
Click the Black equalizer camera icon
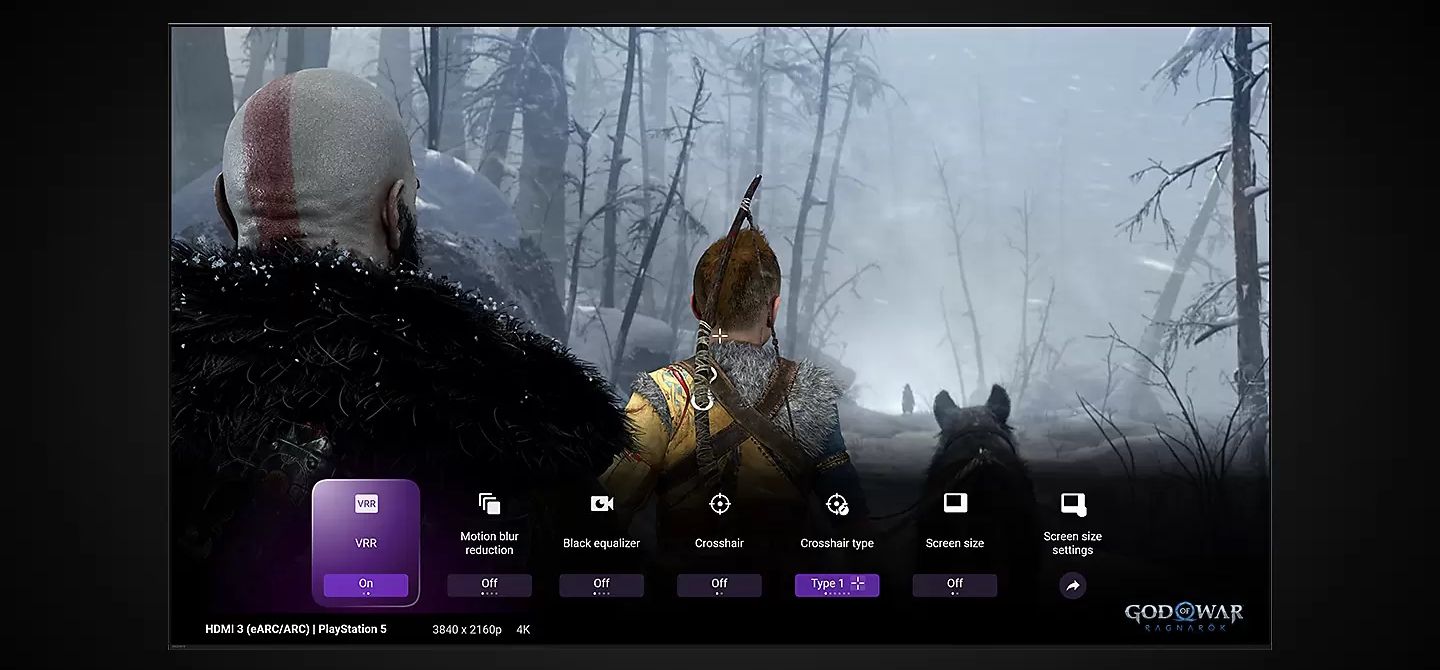pyautogui.click(x=601, y=503)
